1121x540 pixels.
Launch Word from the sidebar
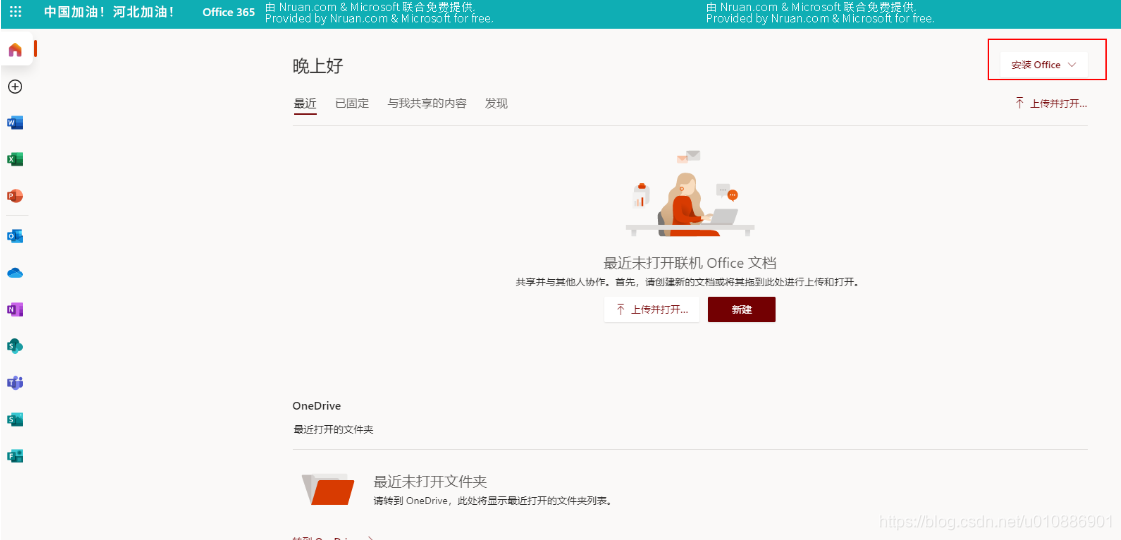tap(15, 123)
